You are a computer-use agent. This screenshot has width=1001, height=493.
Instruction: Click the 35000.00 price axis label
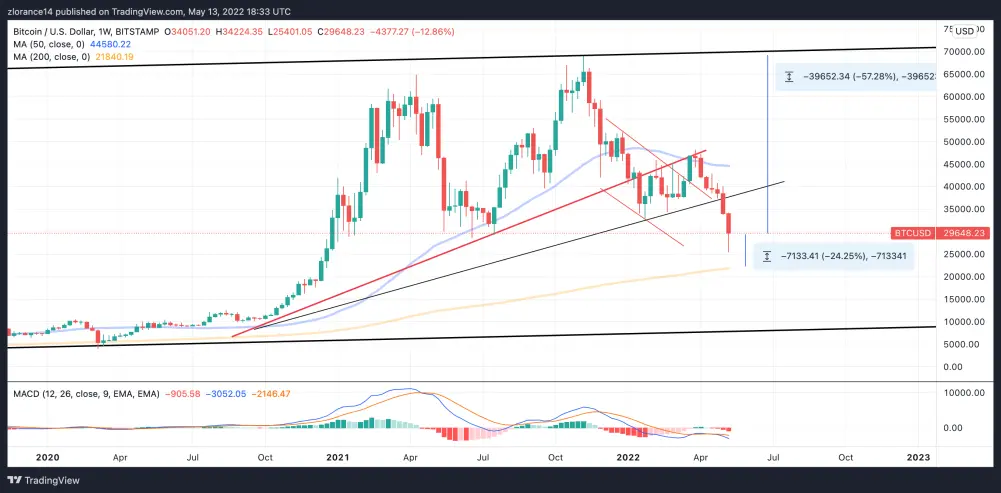coord(962,209)
